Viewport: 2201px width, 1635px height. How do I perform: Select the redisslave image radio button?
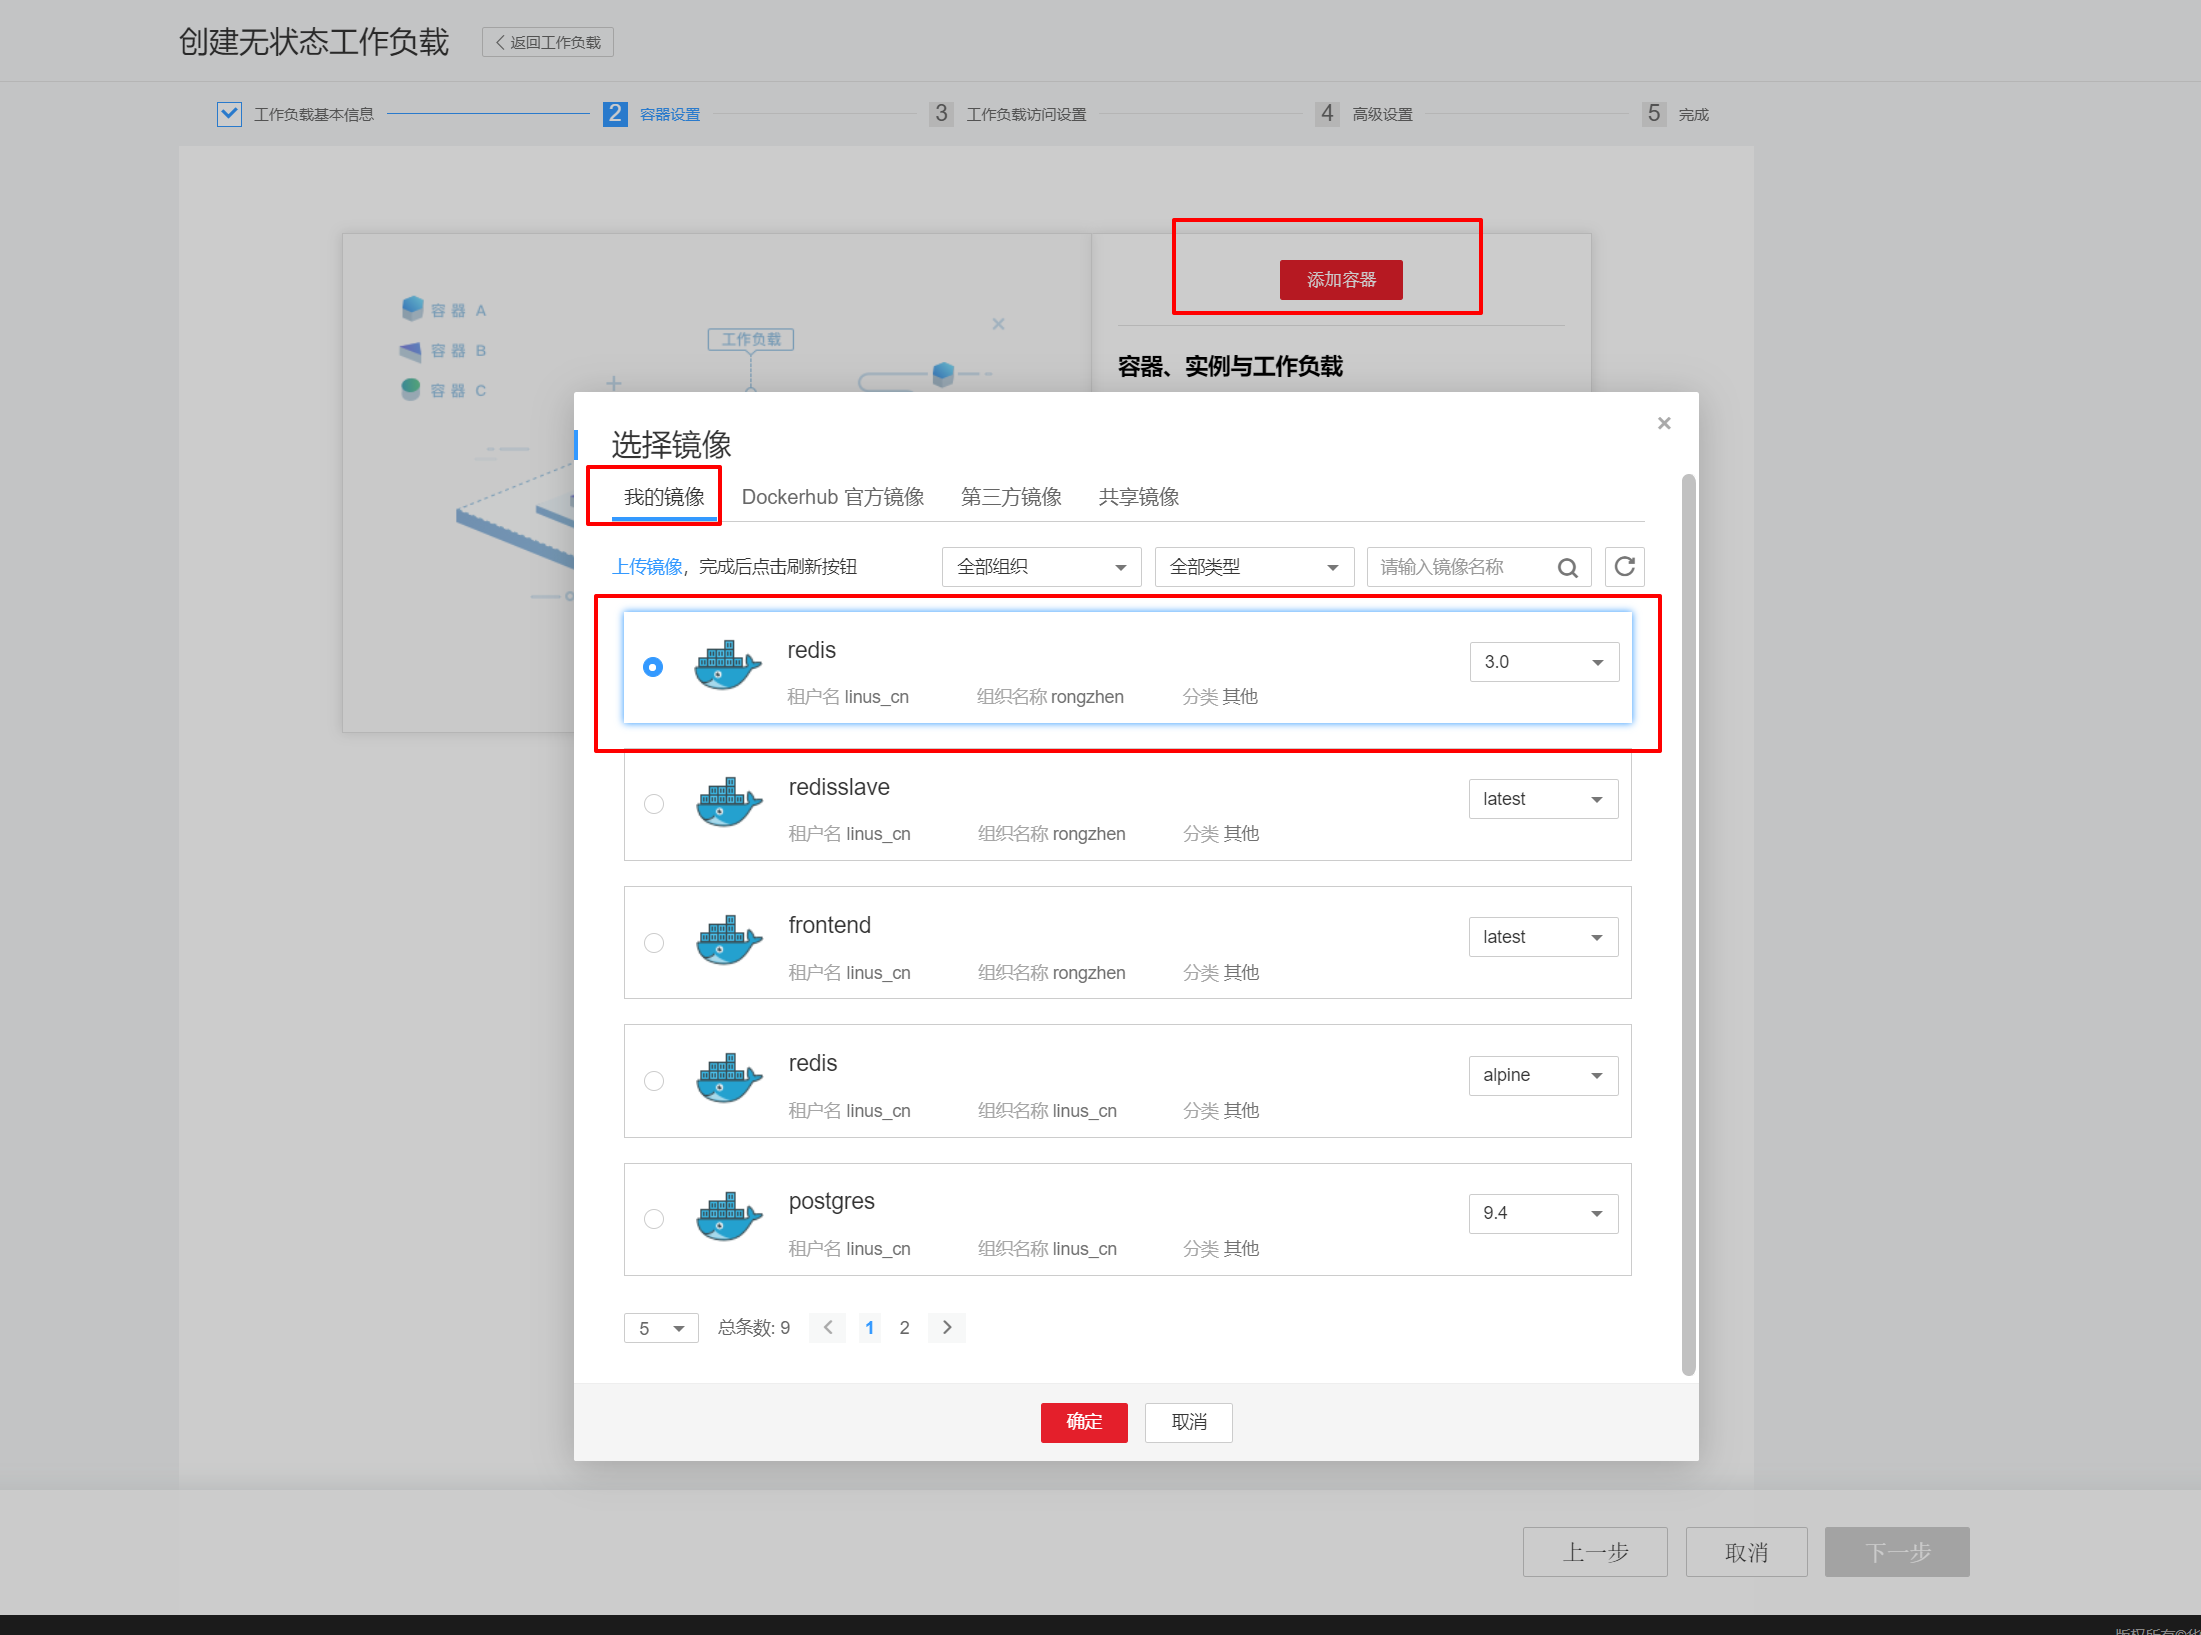tap(654, 804)
